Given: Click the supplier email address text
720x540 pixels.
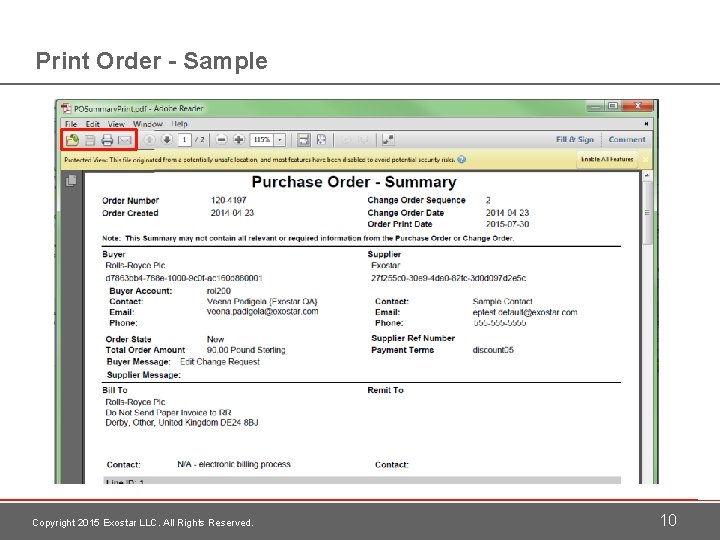Looking at the screenshot, I should coord(525,312).
